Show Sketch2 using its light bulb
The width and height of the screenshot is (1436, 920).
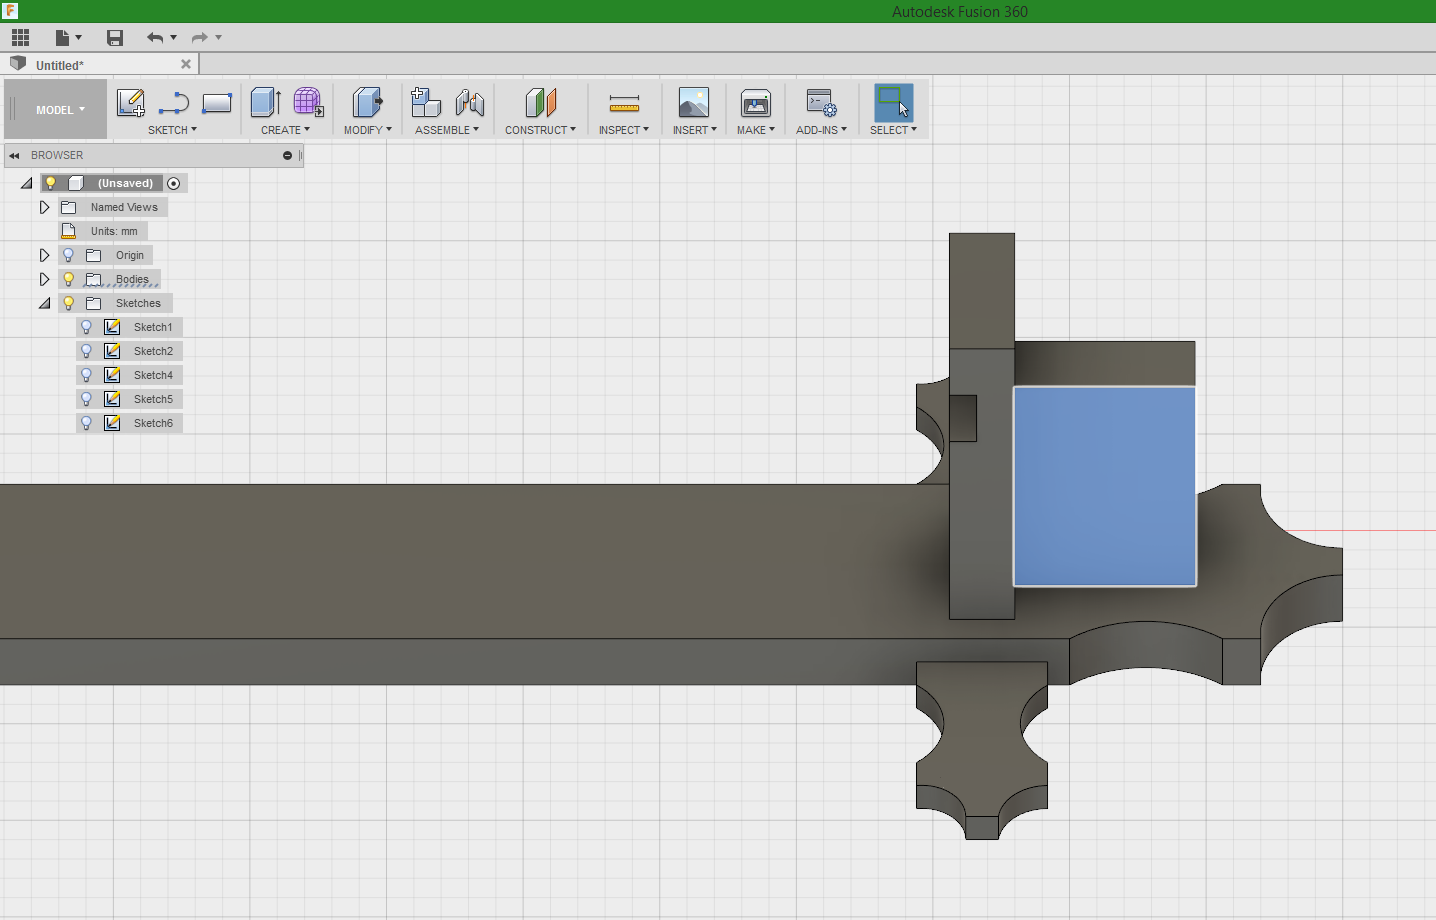pyautogui.click(x=87, y=351)
